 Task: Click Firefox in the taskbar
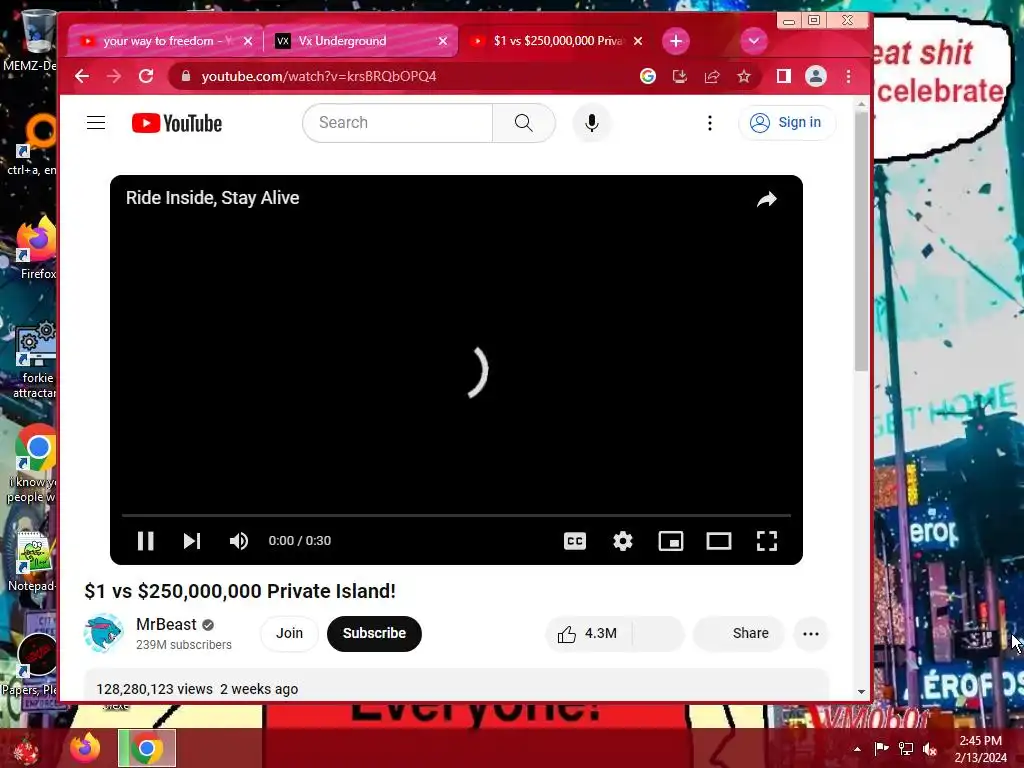click(x=86, y=748)
